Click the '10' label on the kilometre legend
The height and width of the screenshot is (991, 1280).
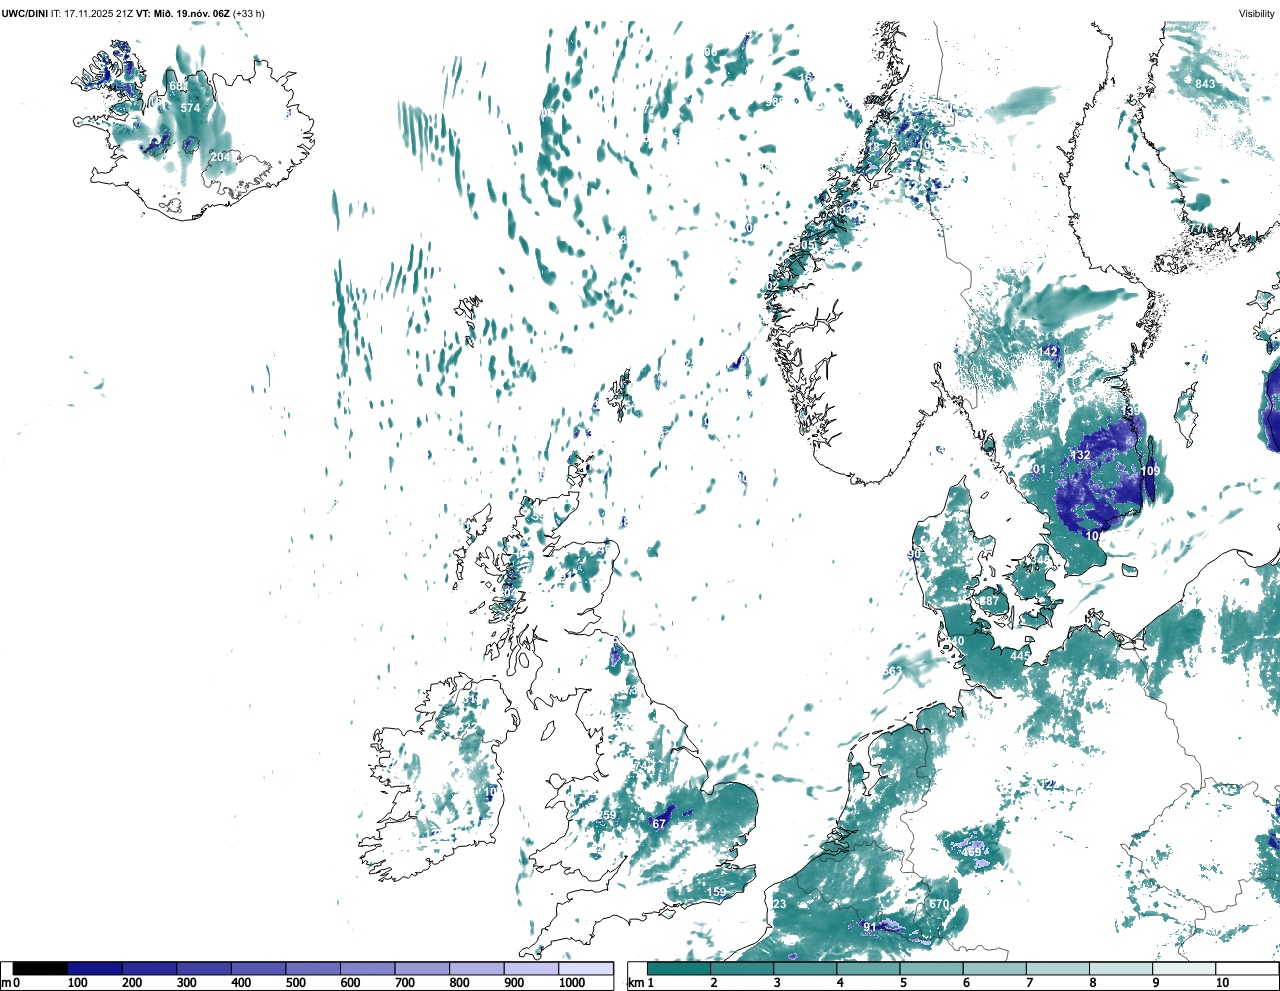1222,983
